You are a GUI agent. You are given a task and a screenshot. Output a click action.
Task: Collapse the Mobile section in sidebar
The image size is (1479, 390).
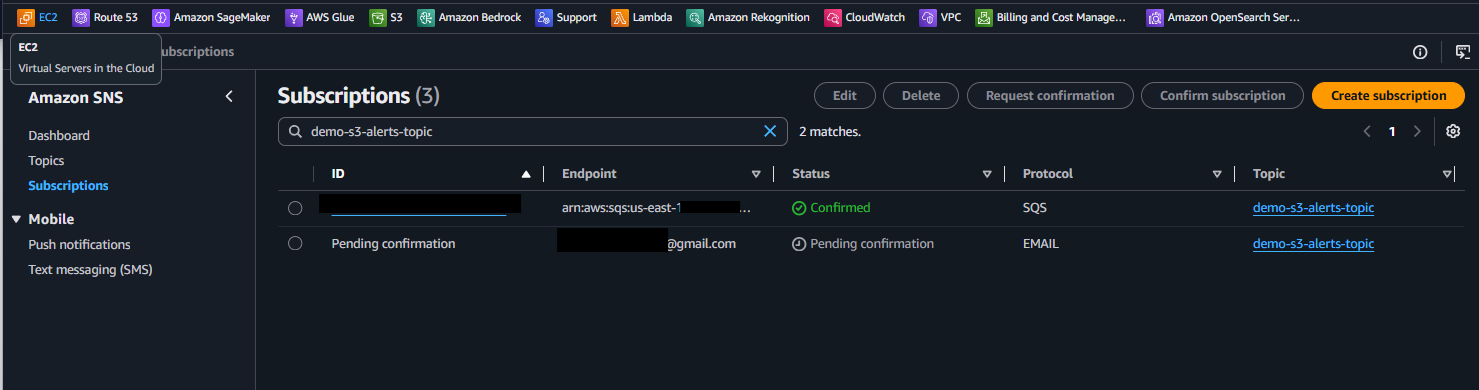point(16,219)
